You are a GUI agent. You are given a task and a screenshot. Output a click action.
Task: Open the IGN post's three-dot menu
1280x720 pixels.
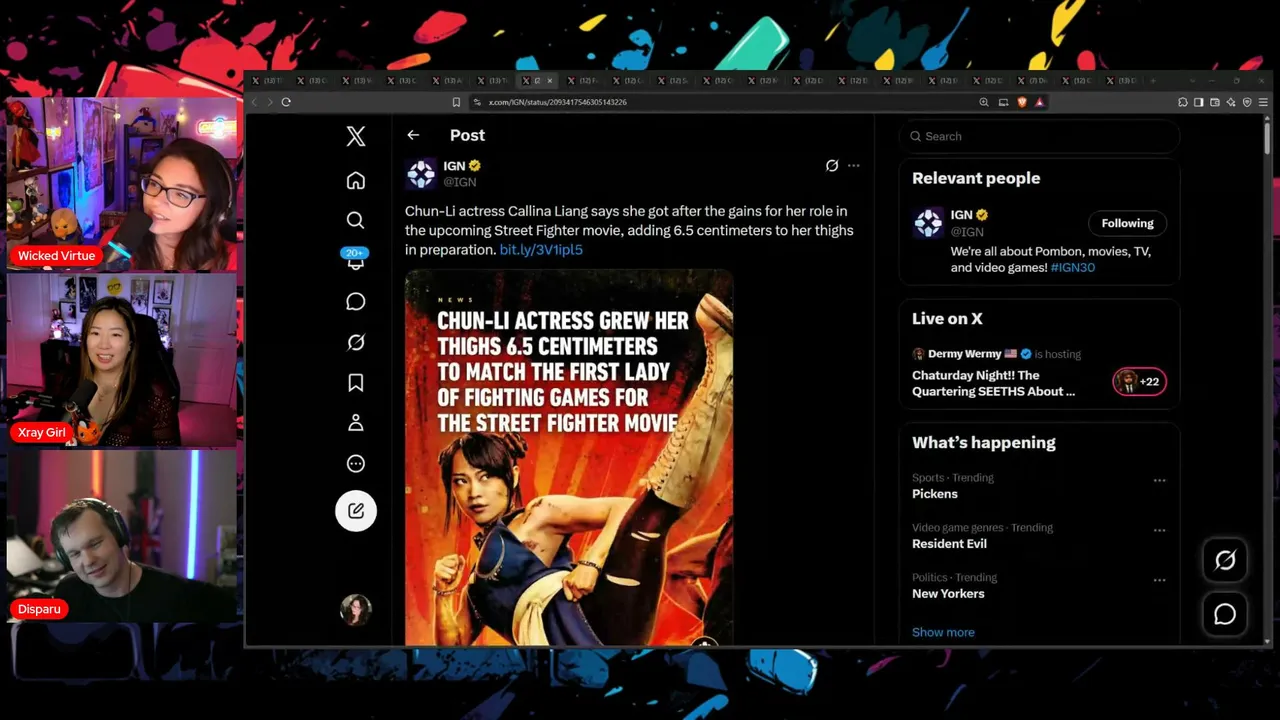click(x=853, y=166)
